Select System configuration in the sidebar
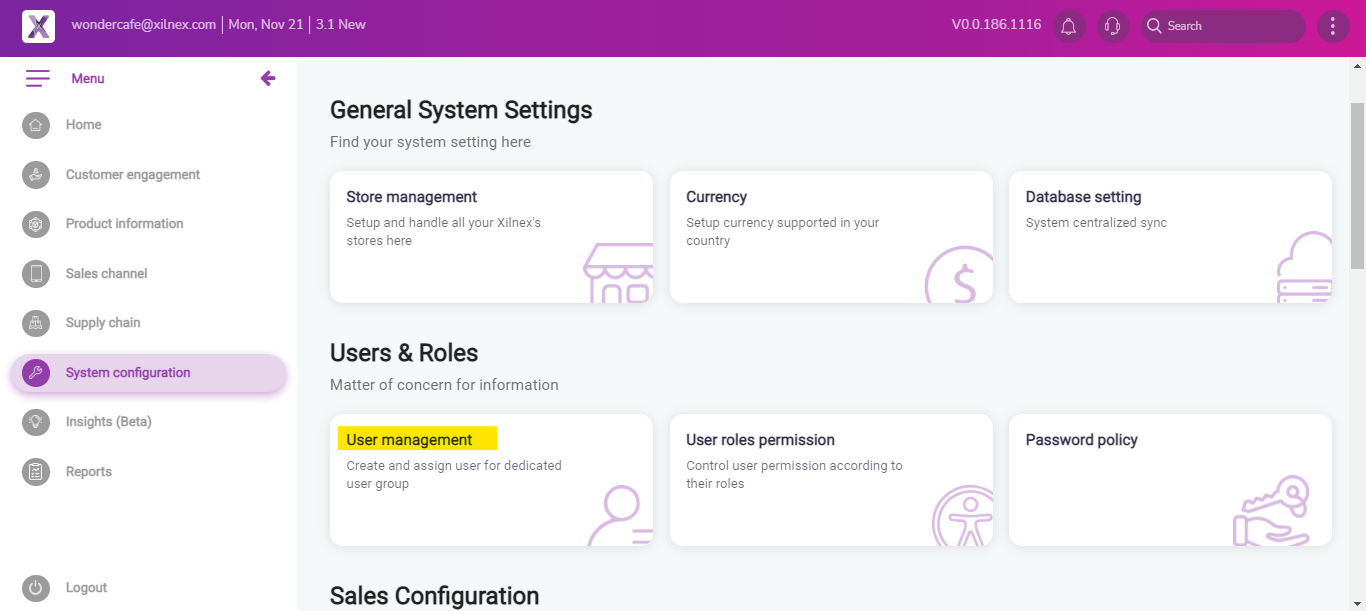This screenshot has height=611, width=1366. click(x=128, y=373)
